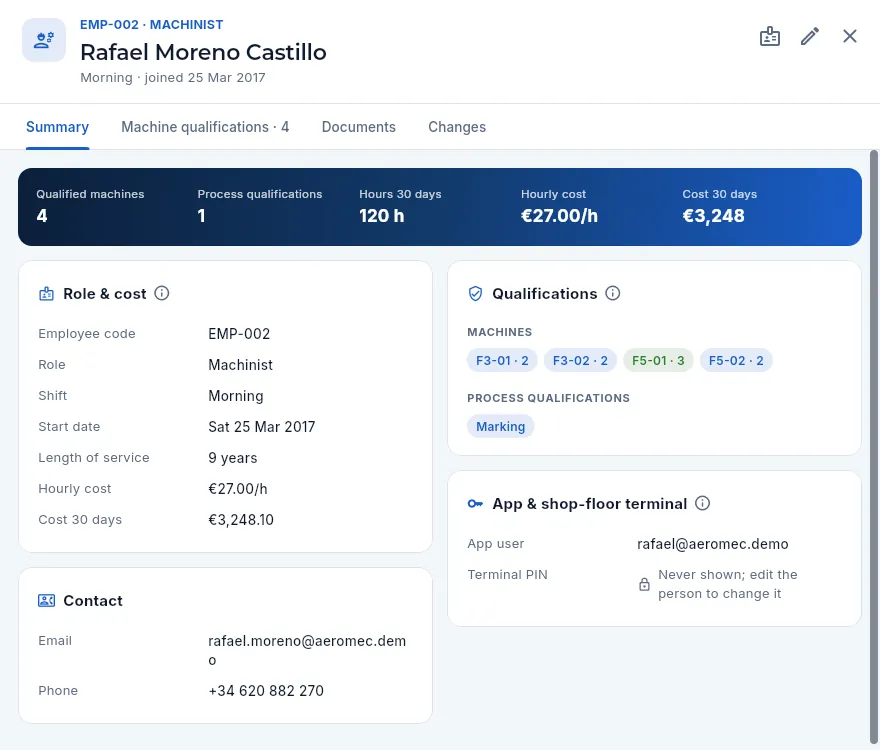Click start date Sat 25 Mar 2017
Screen dimensions: 880x750
pos(262,427)
